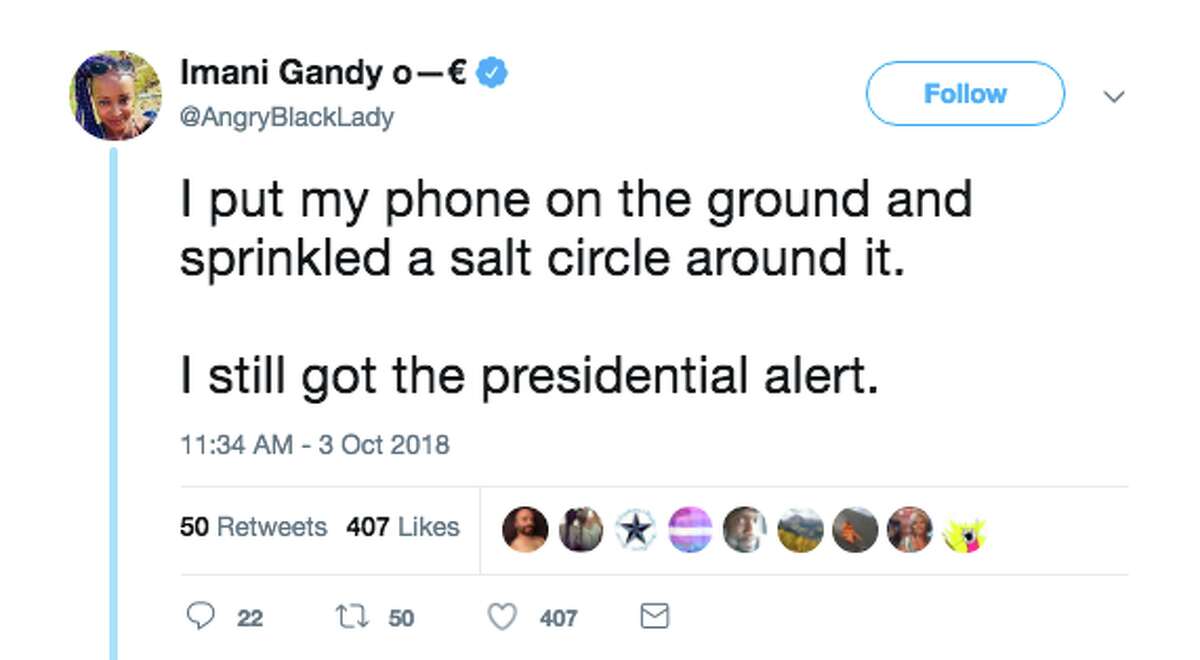Image resolution: width=1200 pixels, height=660 pixels.
Task: Open the tweet timestamp link
Action: click(x=315, y=443)
